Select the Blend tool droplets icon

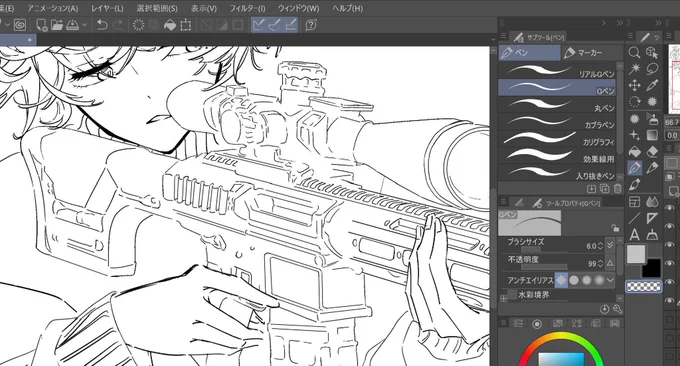pos(652,202)
